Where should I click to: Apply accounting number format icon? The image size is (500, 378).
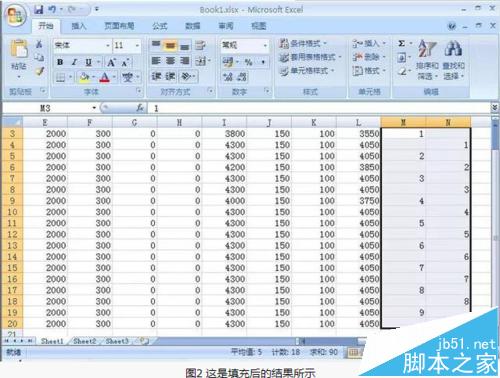point(228,62)
